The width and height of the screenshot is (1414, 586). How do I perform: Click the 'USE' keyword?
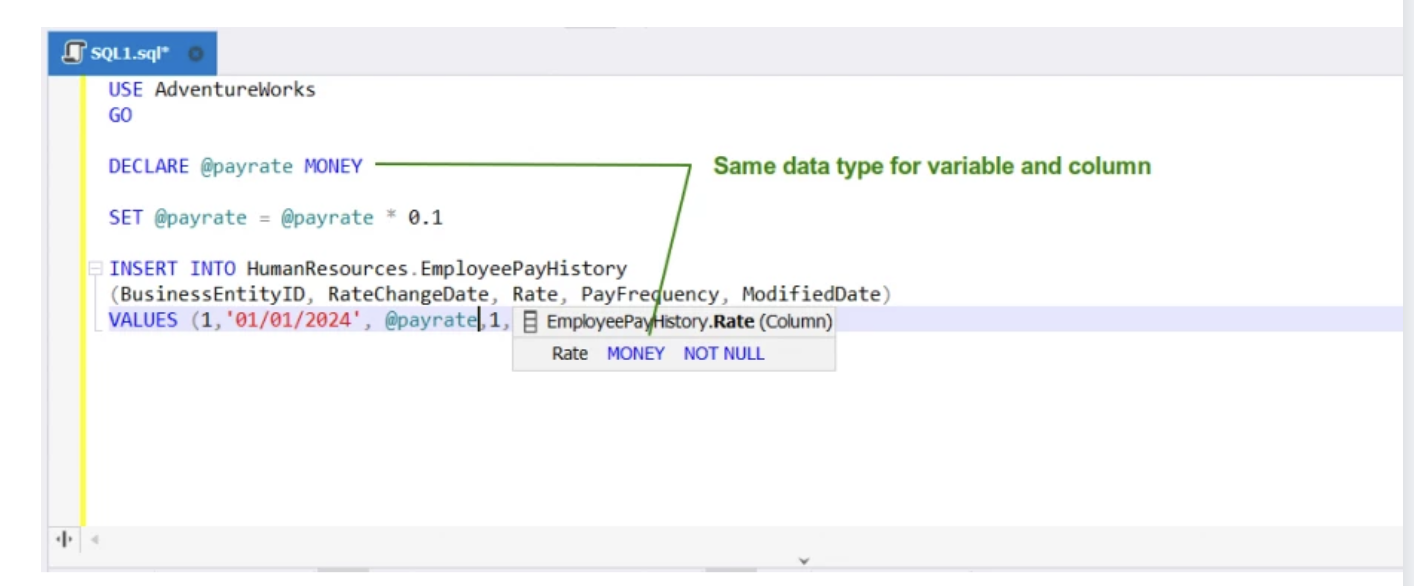pyautogui.click(x=126, y=89)
